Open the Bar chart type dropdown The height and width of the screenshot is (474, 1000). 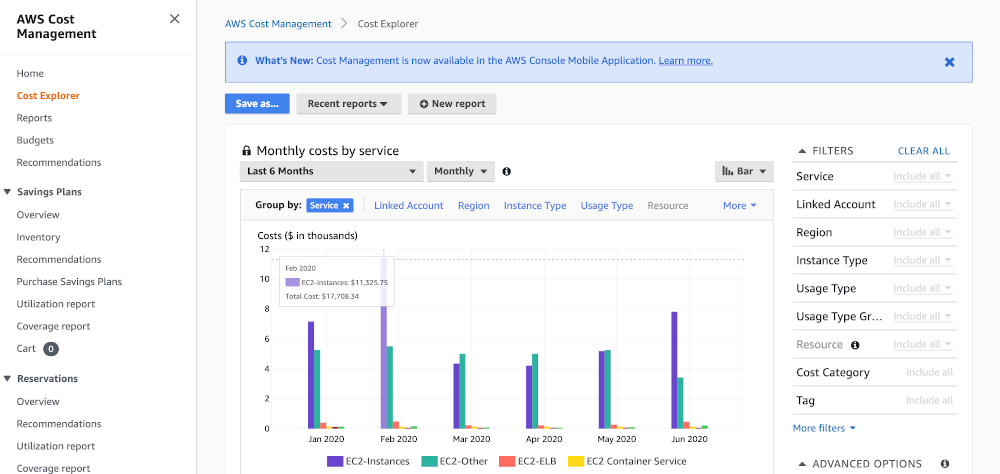tap(744, 172)
